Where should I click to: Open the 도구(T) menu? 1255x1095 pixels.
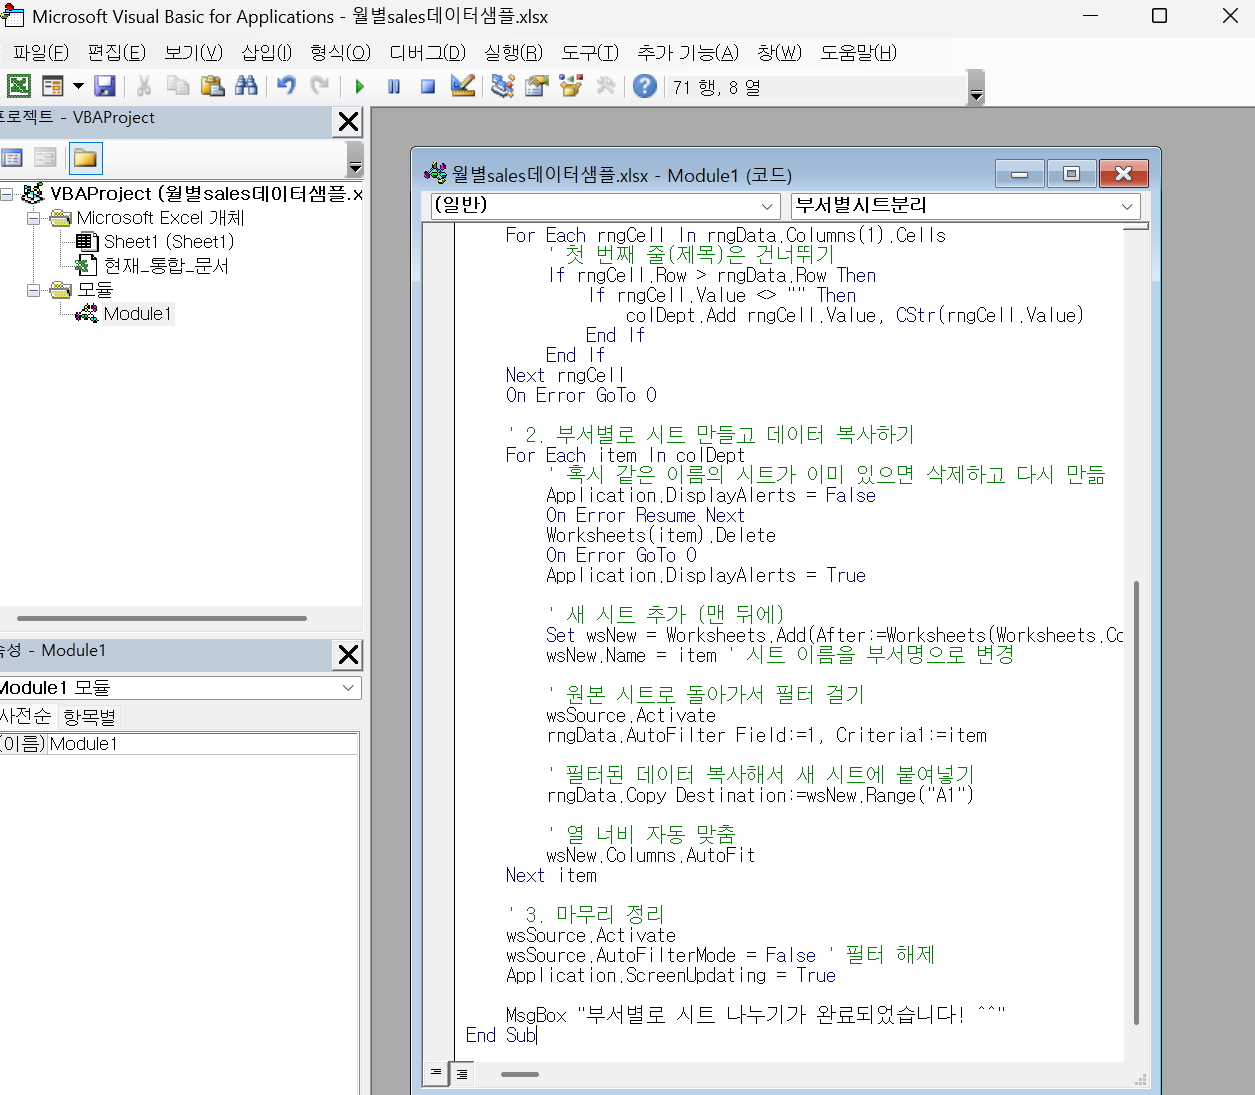pyautogui.click(x=589, y=53)
